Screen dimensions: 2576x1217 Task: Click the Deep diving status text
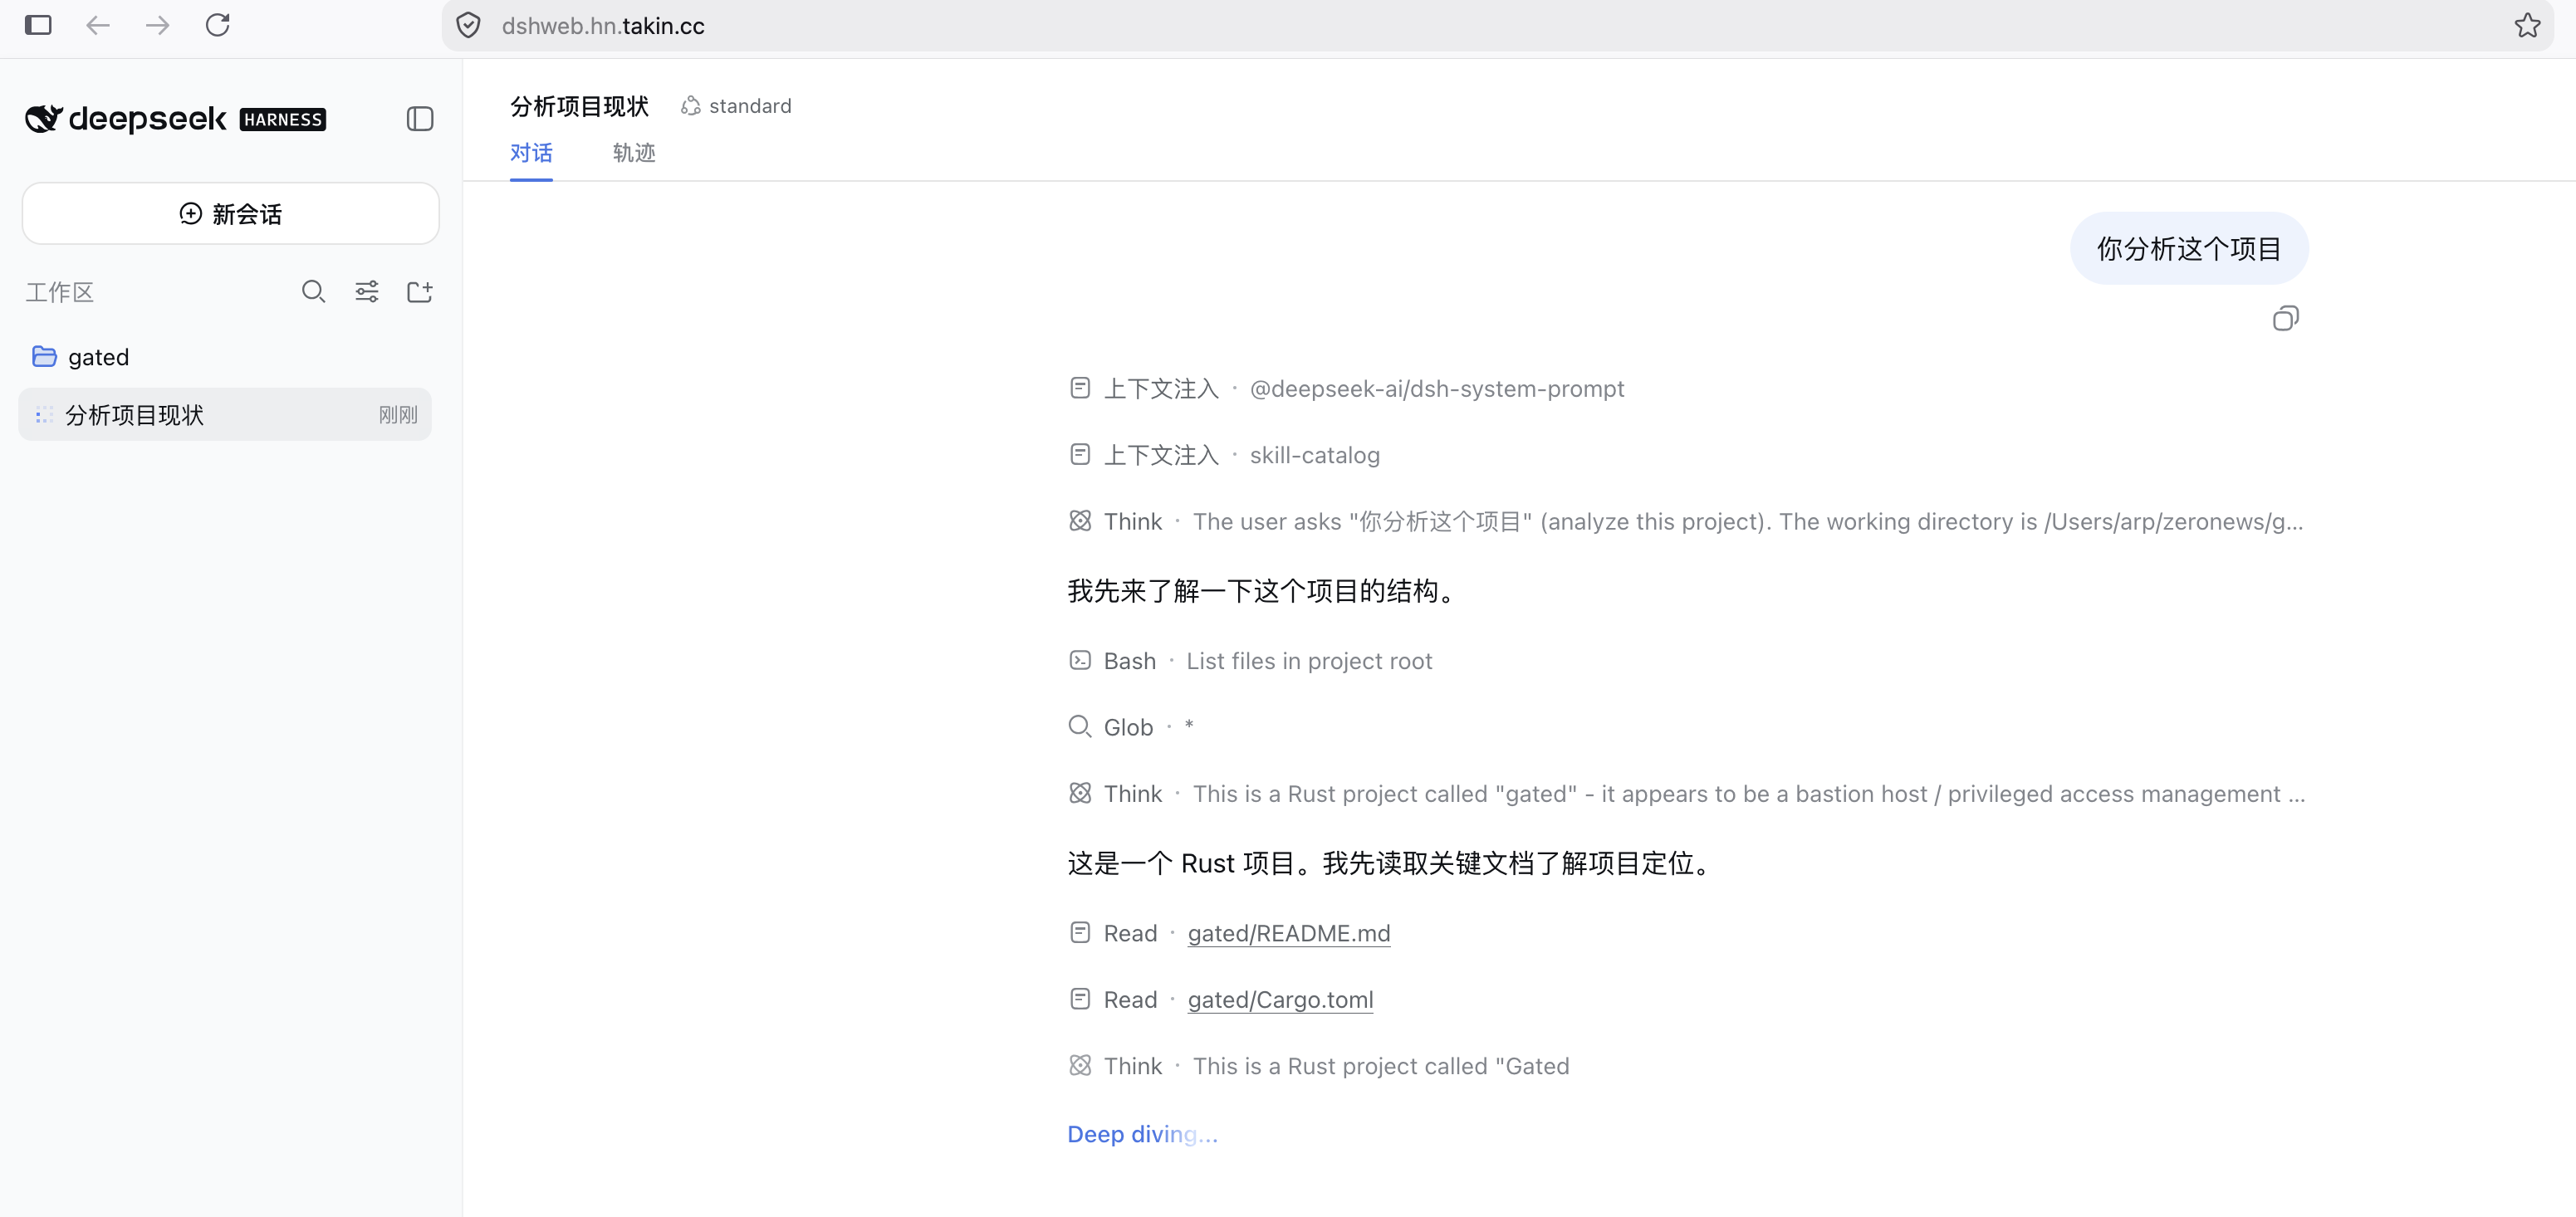1143,1134
